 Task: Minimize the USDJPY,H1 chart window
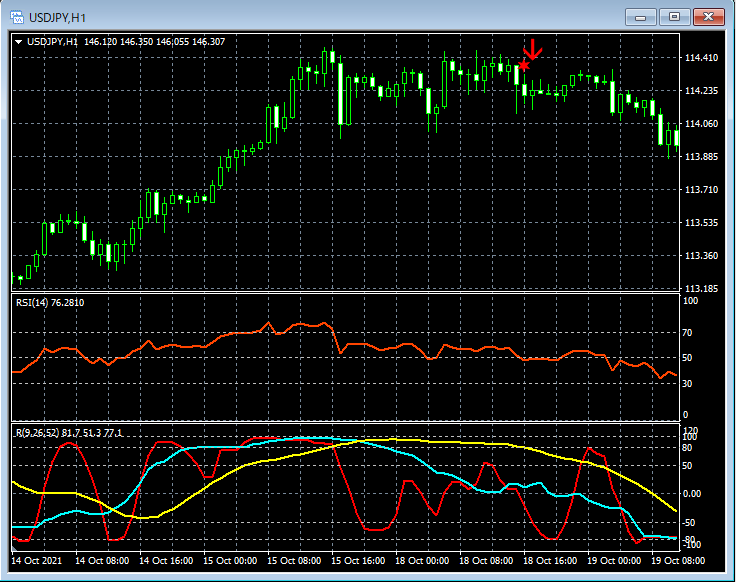(642, 17)
